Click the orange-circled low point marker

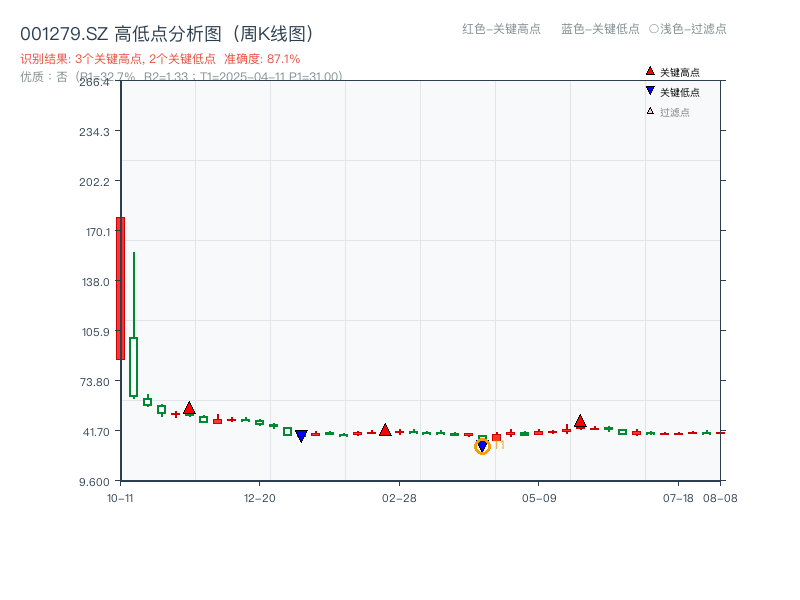[481, 447]
